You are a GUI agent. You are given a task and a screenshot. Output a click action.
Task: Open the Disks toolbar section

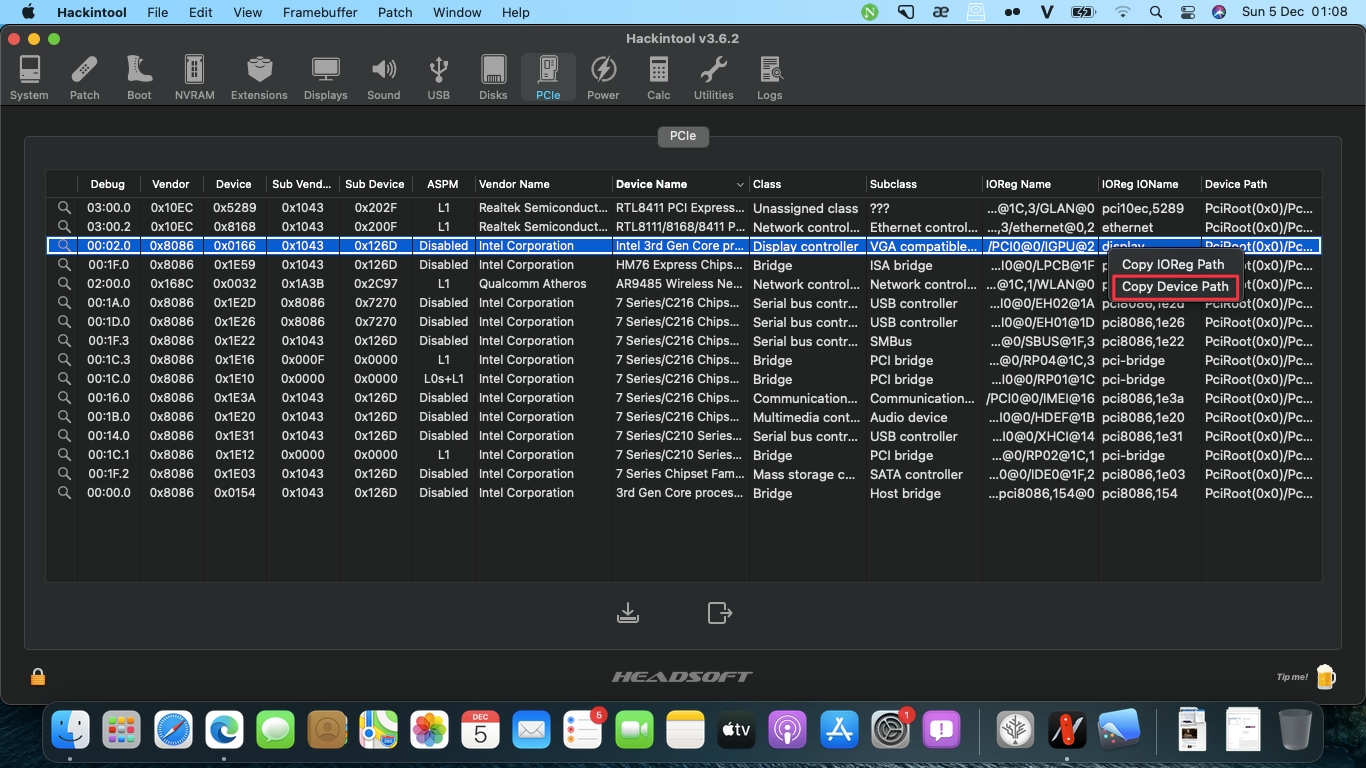493,78
